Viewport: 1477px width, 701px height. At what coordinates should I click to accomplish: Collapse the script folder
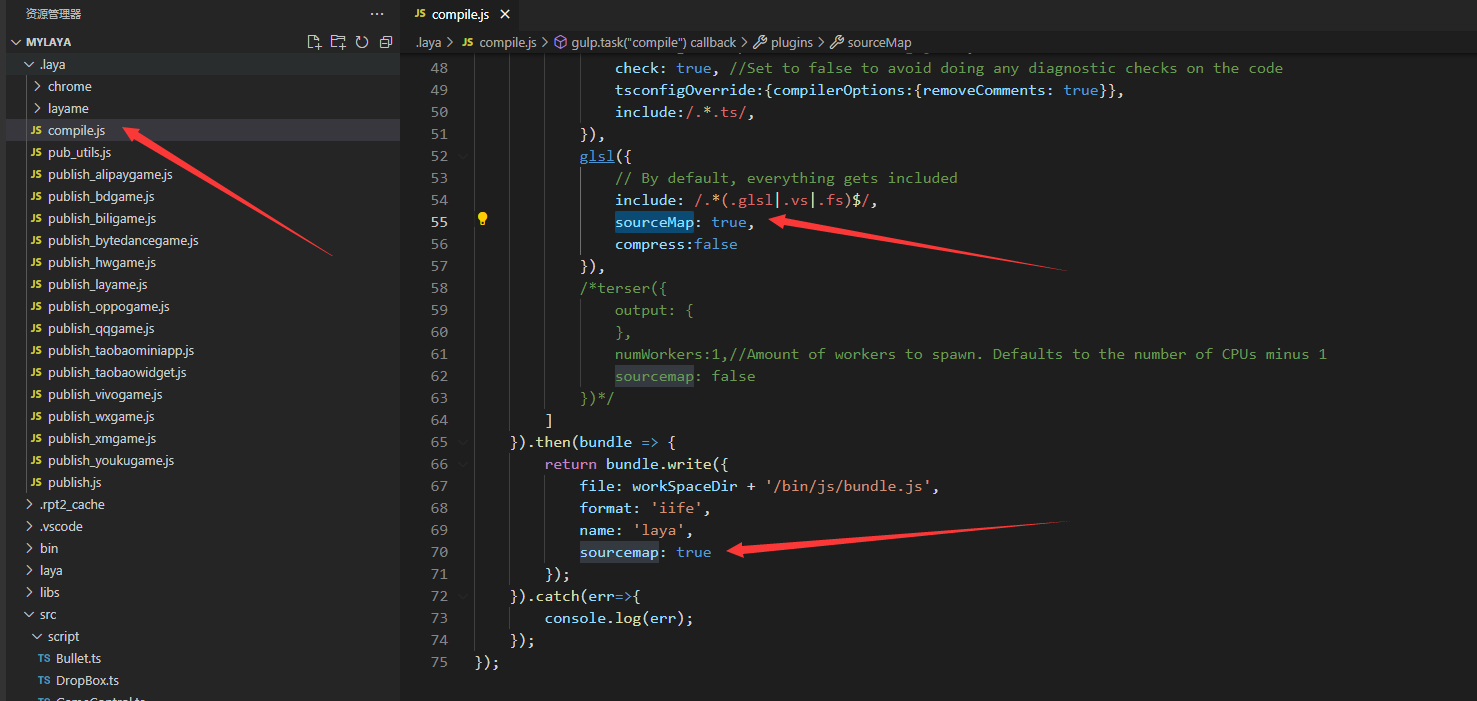(x=38, y=636)
